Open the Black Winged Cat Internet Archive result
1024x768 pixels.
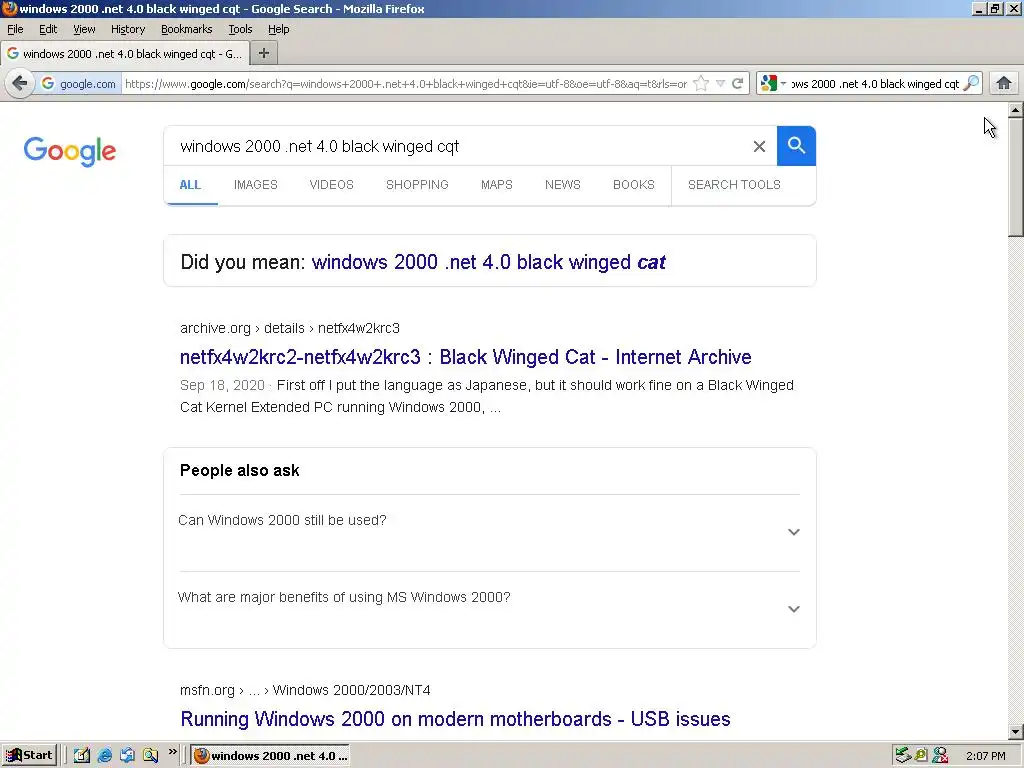click(x=466, y=357)
